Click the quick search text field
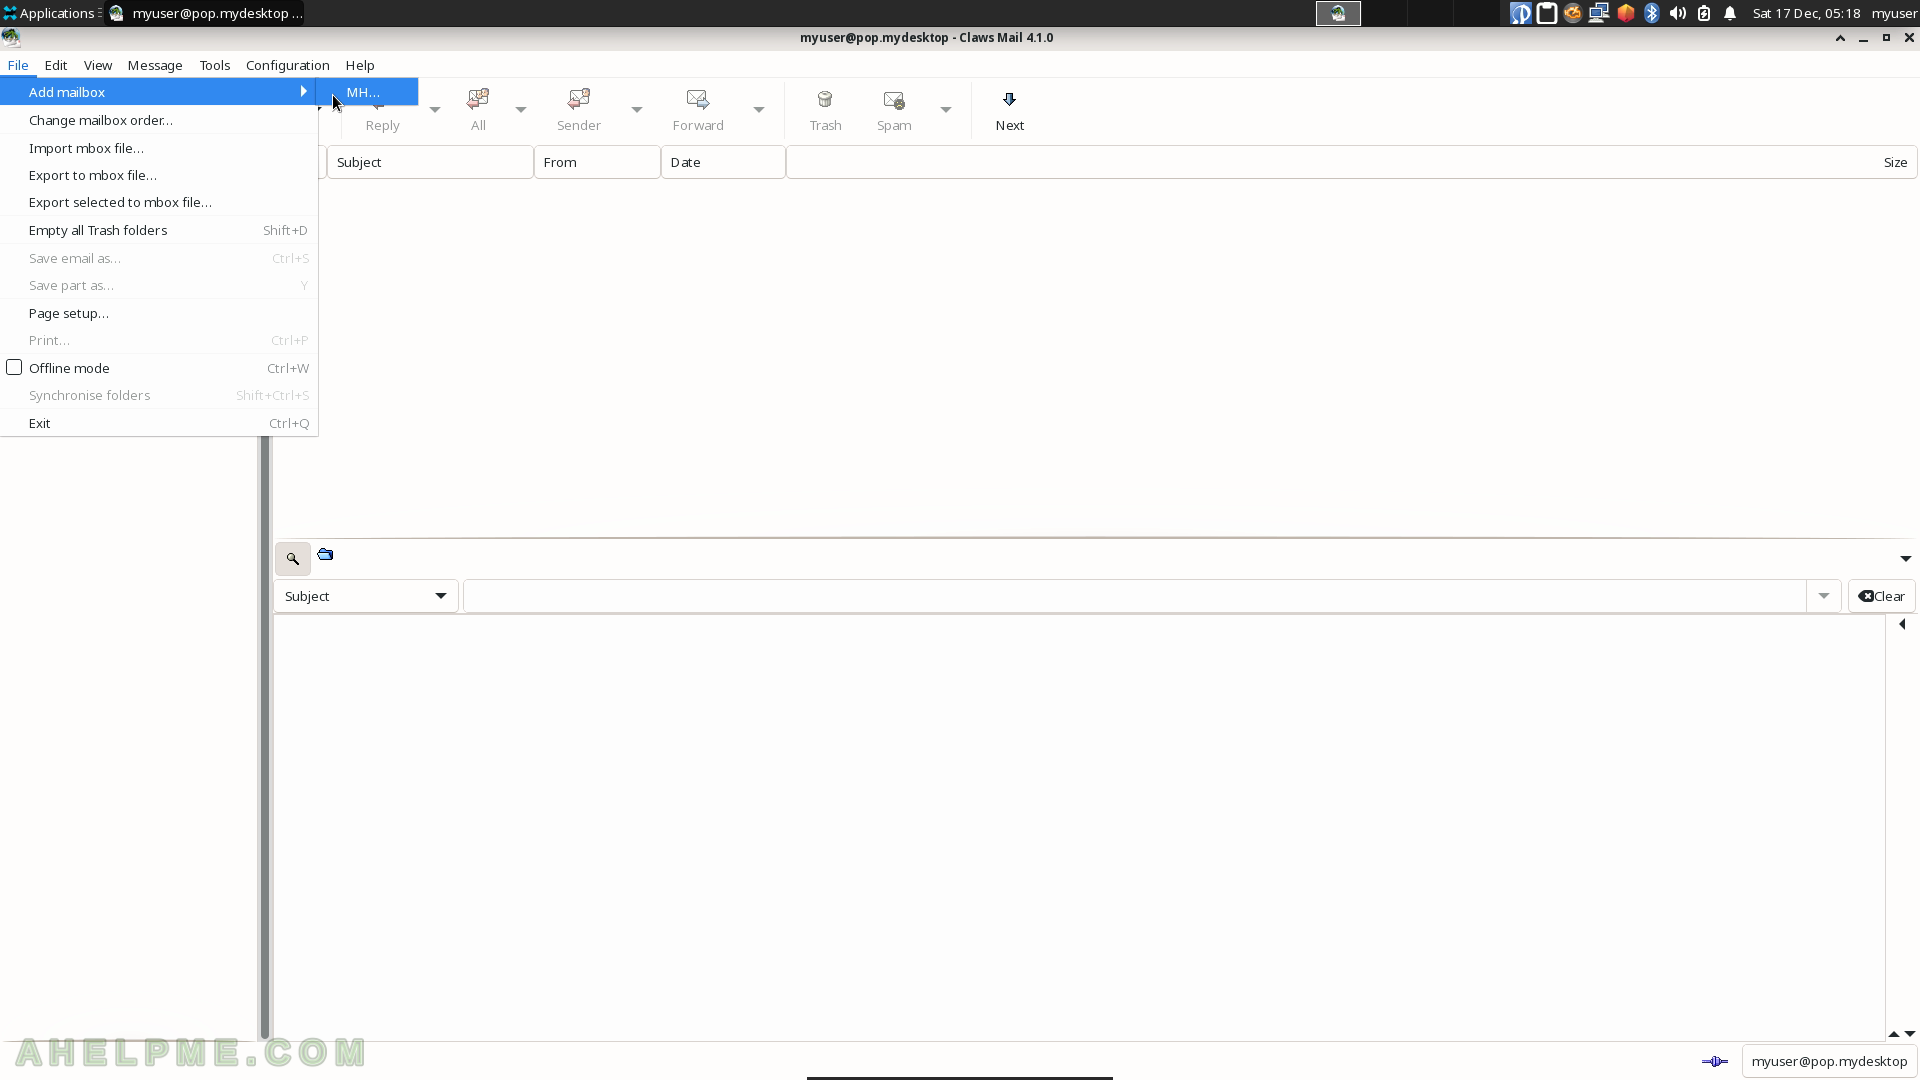This screenshot has width=1920, height=1080. pyautogui.click(x=1135, y=596)
